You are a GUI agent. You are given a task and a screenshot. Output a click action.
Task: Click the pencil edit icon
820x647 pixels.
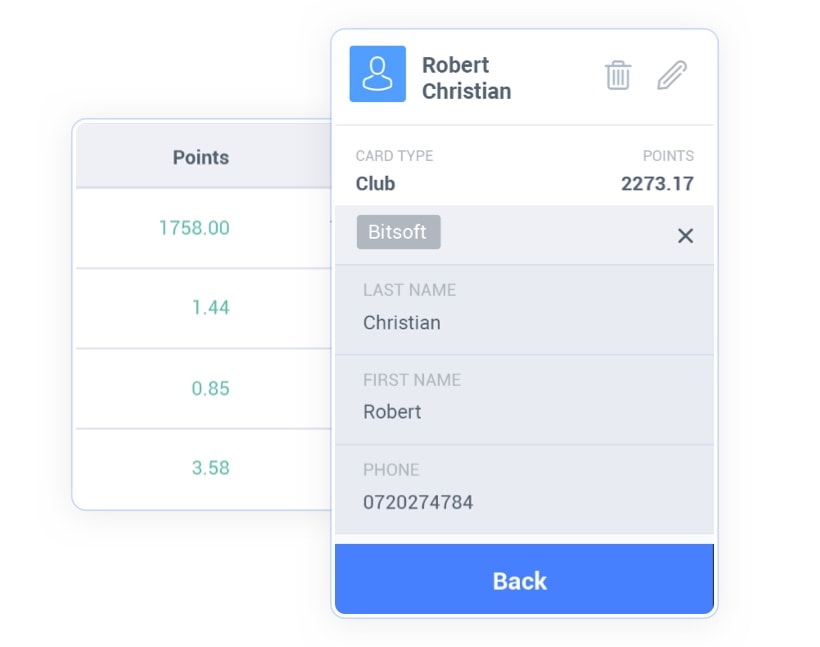tap(672, 75)
